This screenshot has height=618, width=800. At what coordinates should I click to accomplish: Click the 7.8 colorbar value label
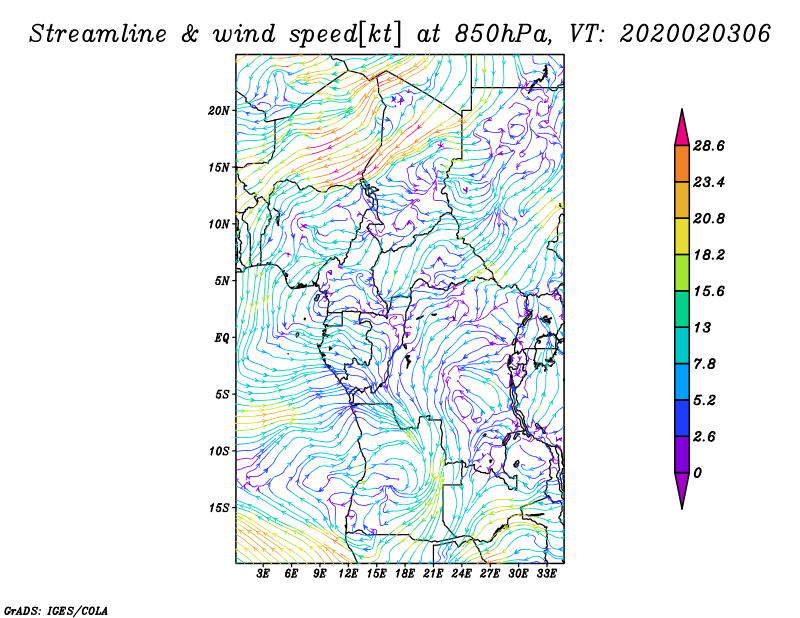(x=708, y=364)
